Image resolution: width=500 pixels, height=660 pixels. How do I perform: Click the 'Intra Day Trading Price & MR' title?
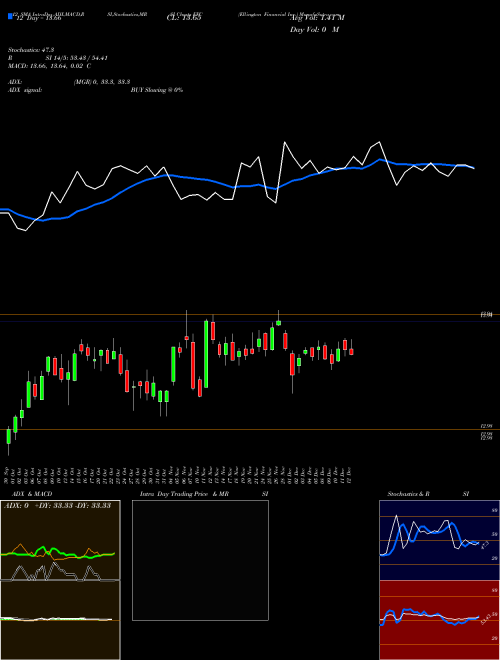tap(184, 494)
